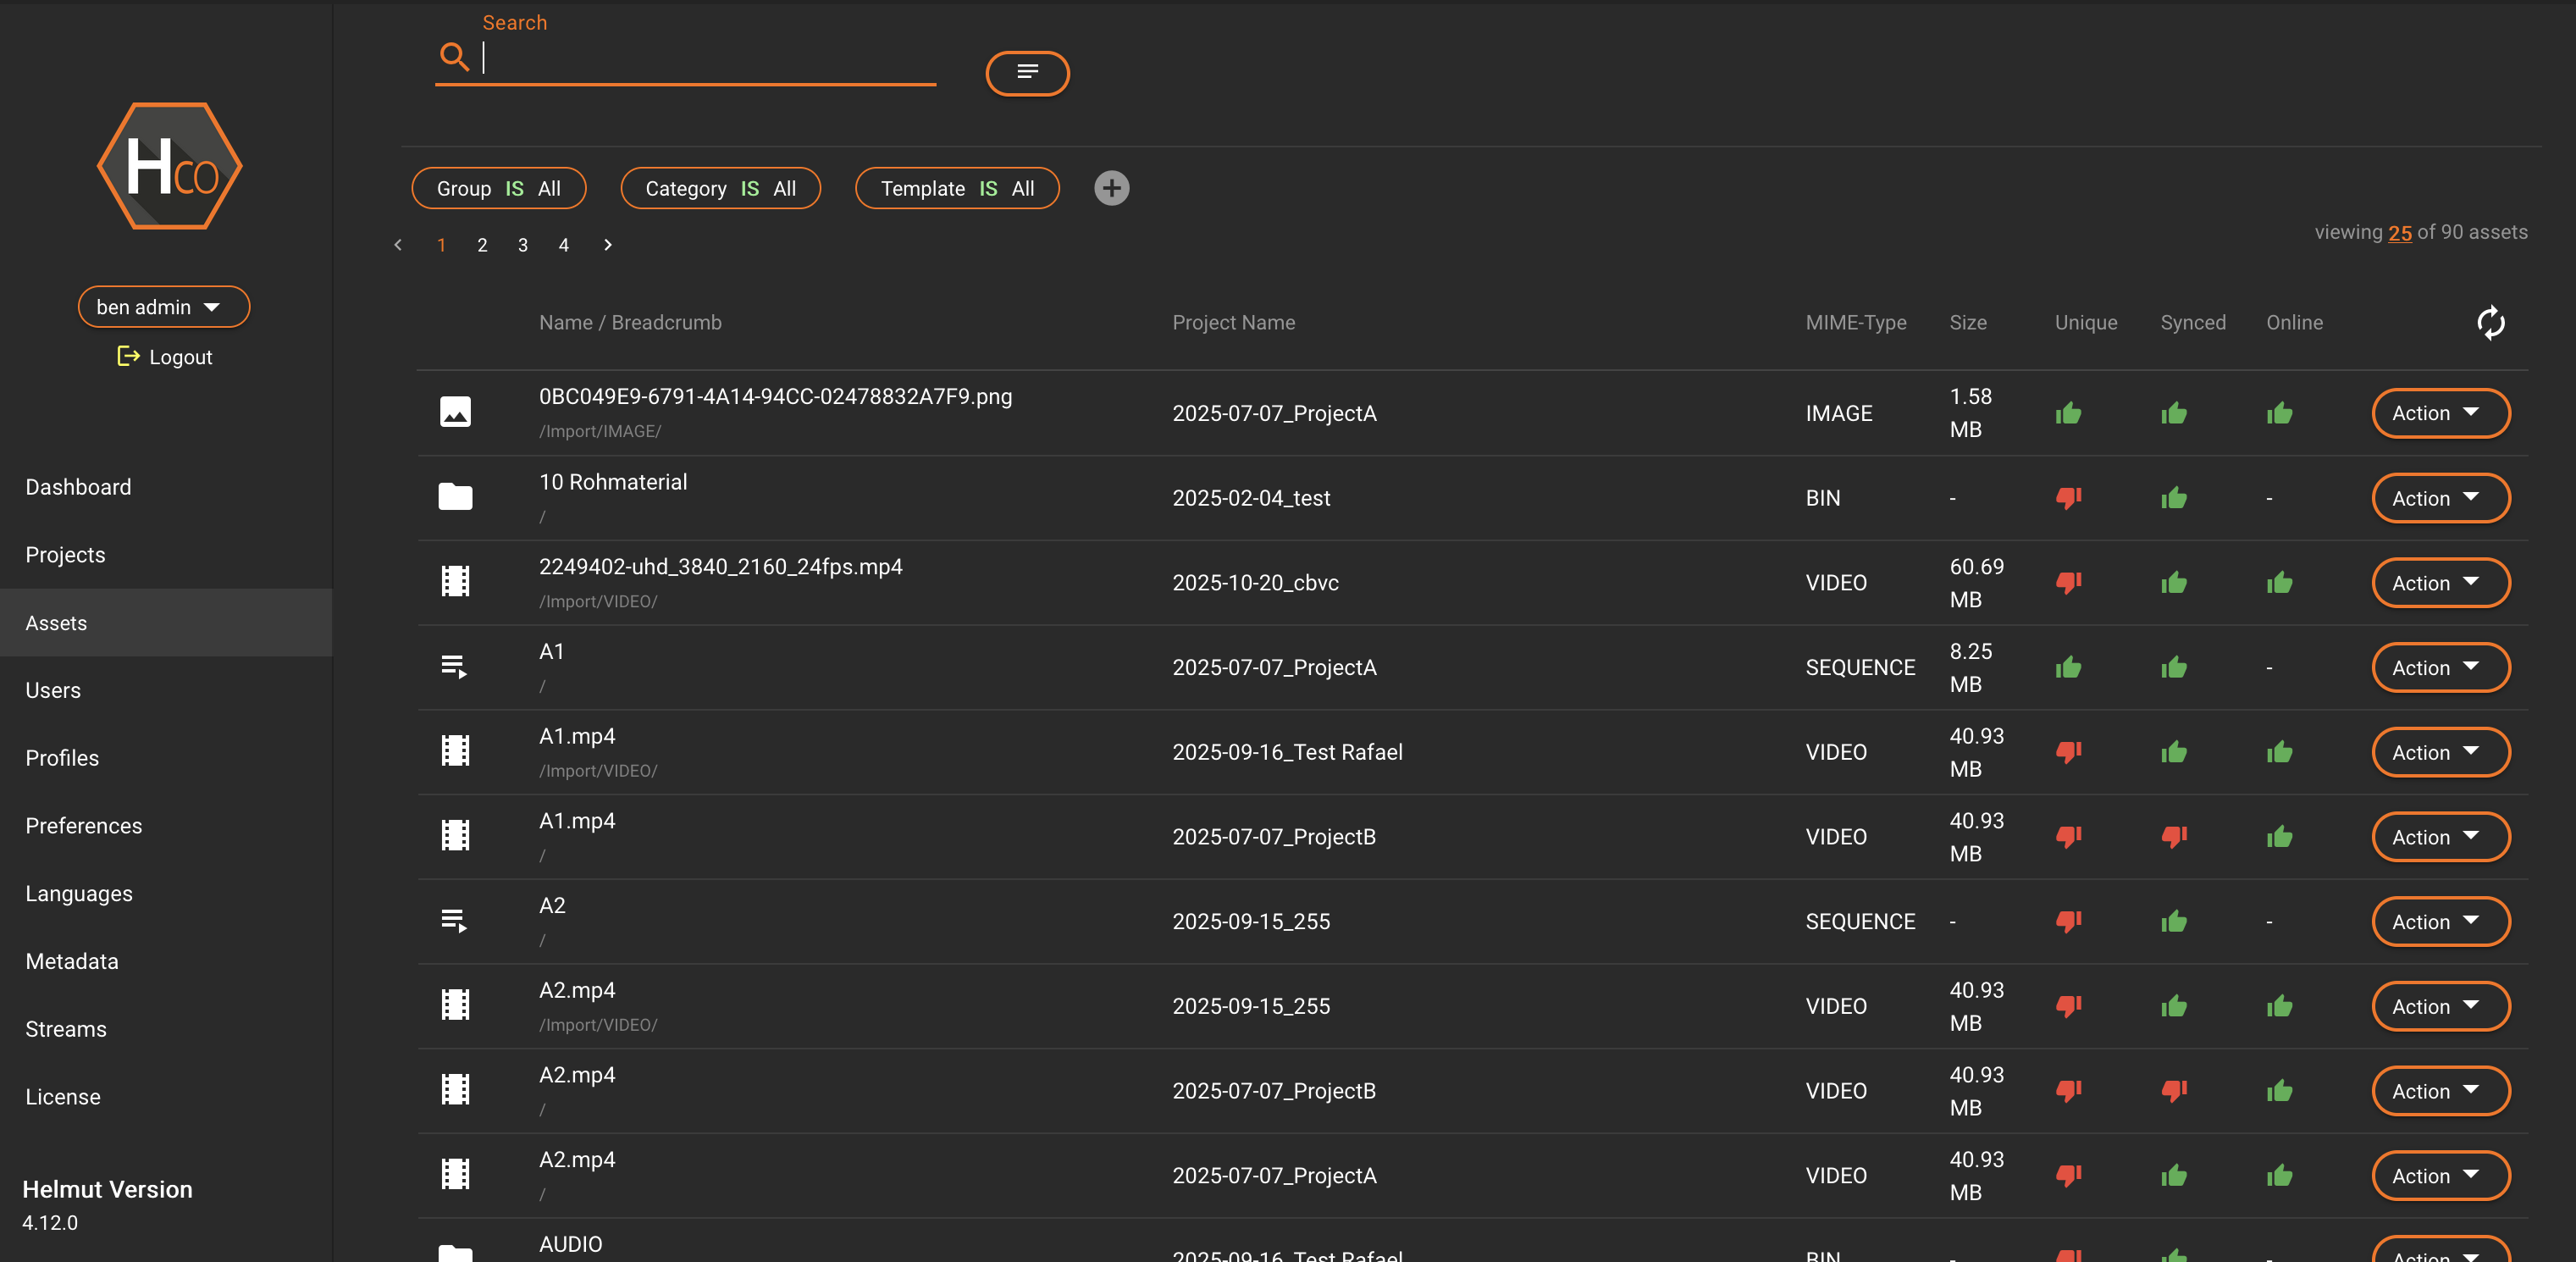Click the Helmut Hco hexagon logo
2576x1262 pixels.
pos(169,166)
